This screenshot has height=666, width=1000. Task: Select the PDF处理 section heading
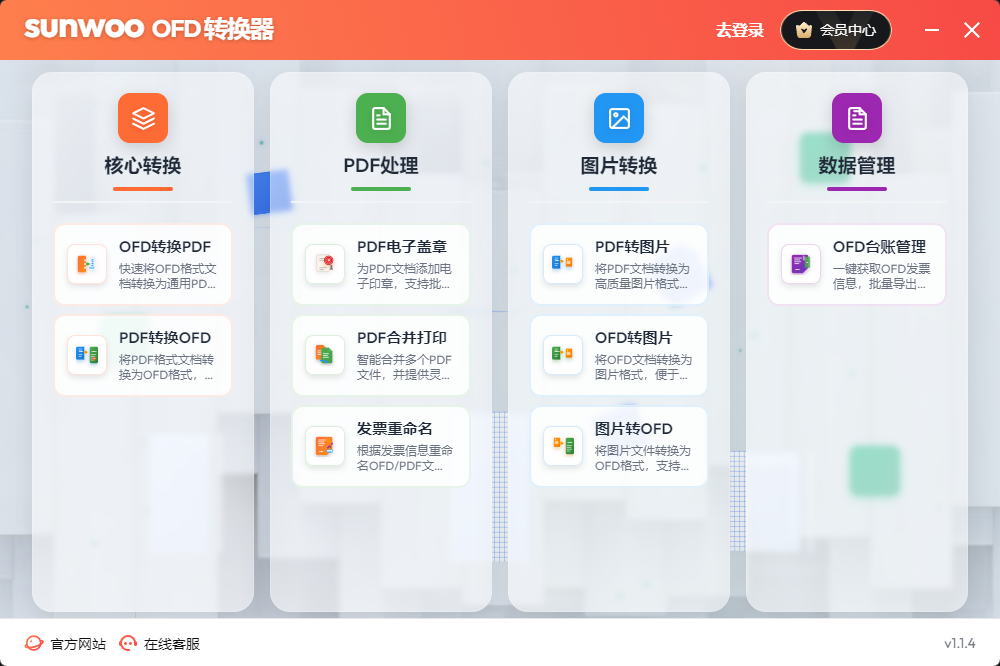381,166
